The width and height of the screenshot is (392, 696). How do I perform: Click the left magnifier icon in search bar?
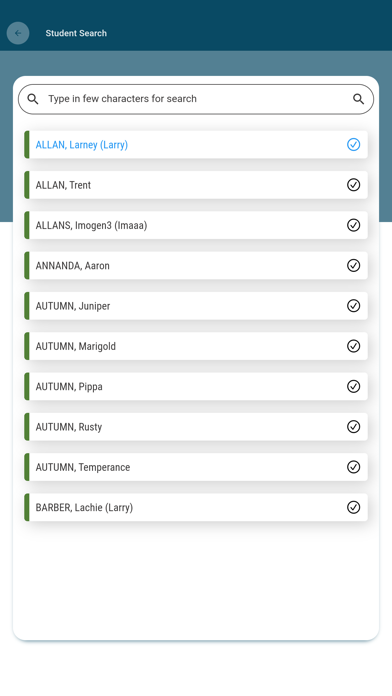point(33,99)
